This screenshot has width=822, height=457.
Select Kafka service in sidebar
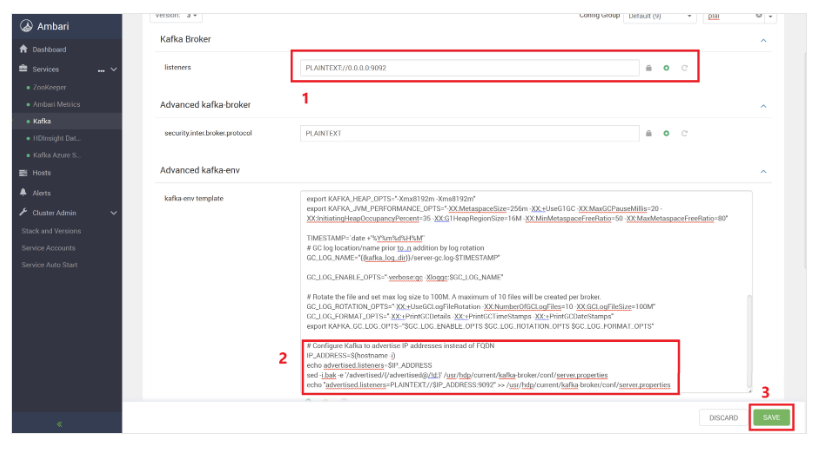[x=42, y=121]
